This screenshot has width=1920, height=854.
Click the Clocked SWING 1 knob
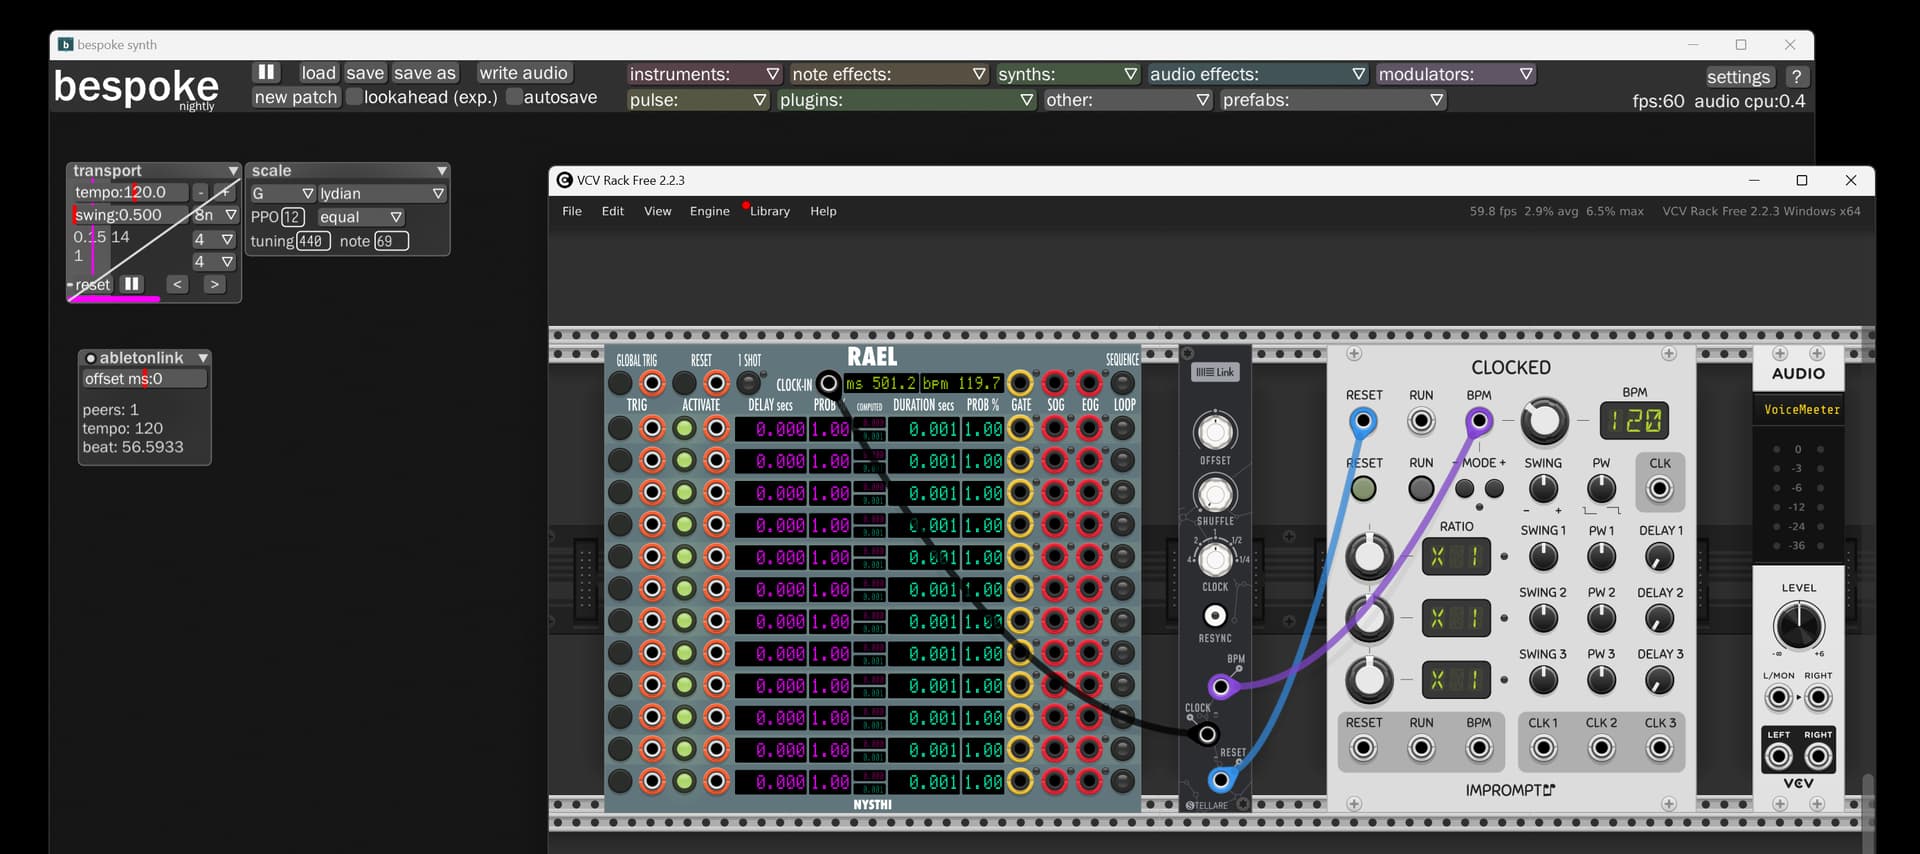(1543, 557)
